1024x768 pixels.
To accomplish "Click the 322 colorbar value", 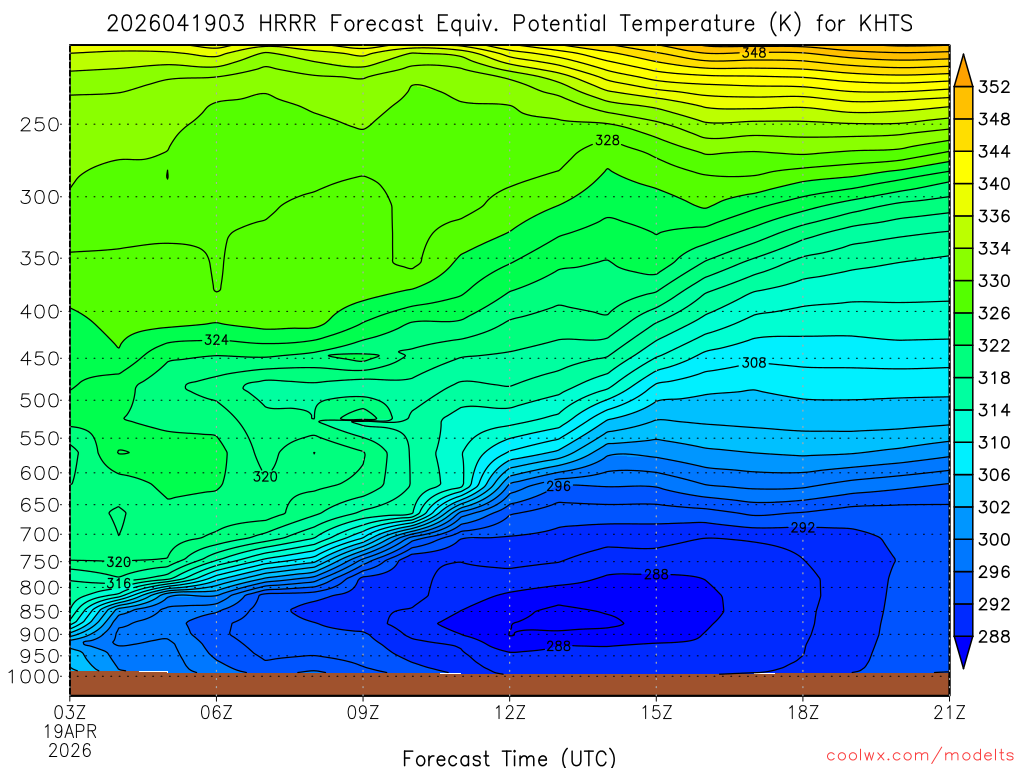I will 994,345.
